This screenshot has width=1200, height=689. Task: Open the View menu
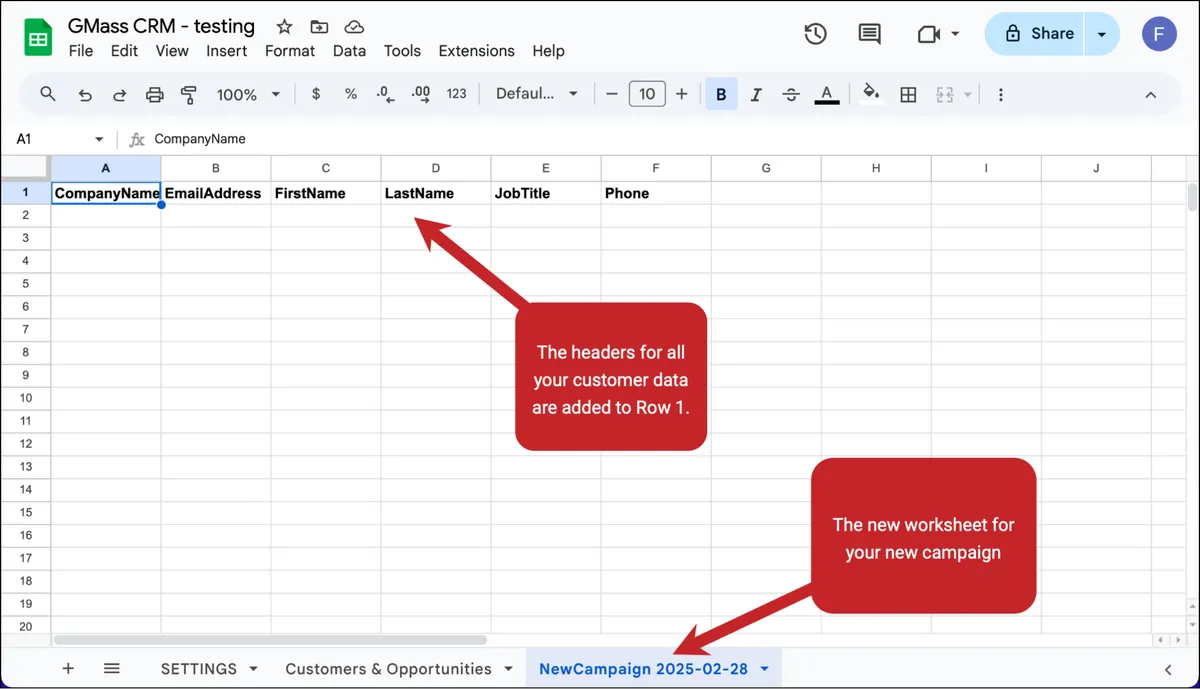coord(172,51)
